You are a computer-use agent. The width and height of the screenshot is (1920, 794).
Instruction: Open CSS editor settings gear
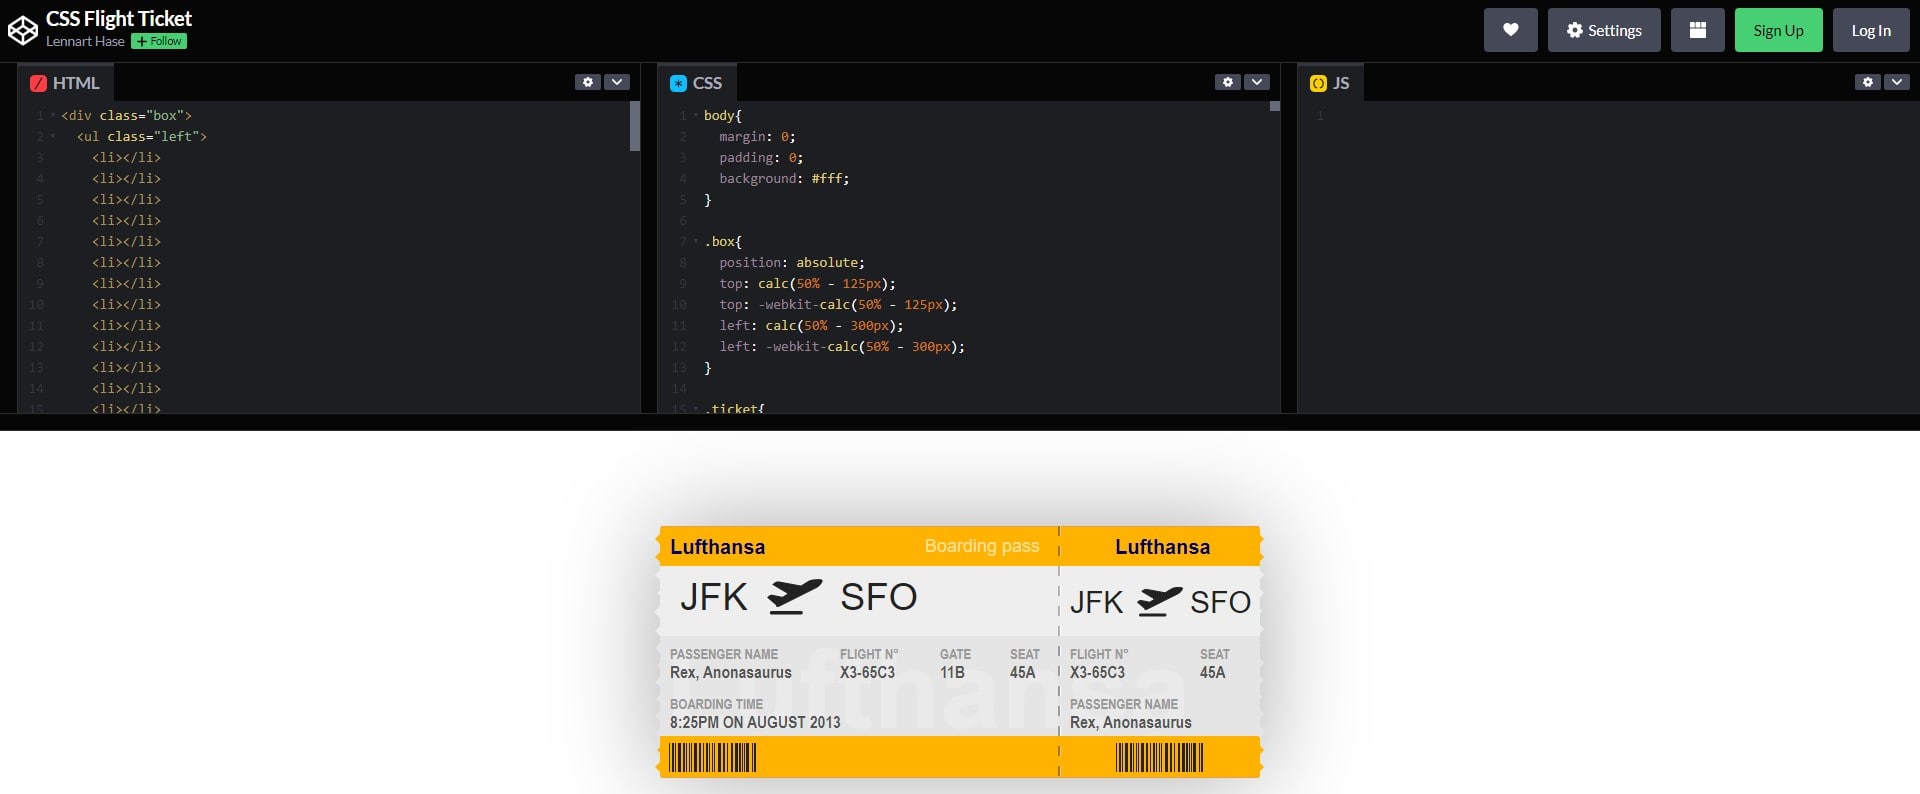(x=1228, y=82)
